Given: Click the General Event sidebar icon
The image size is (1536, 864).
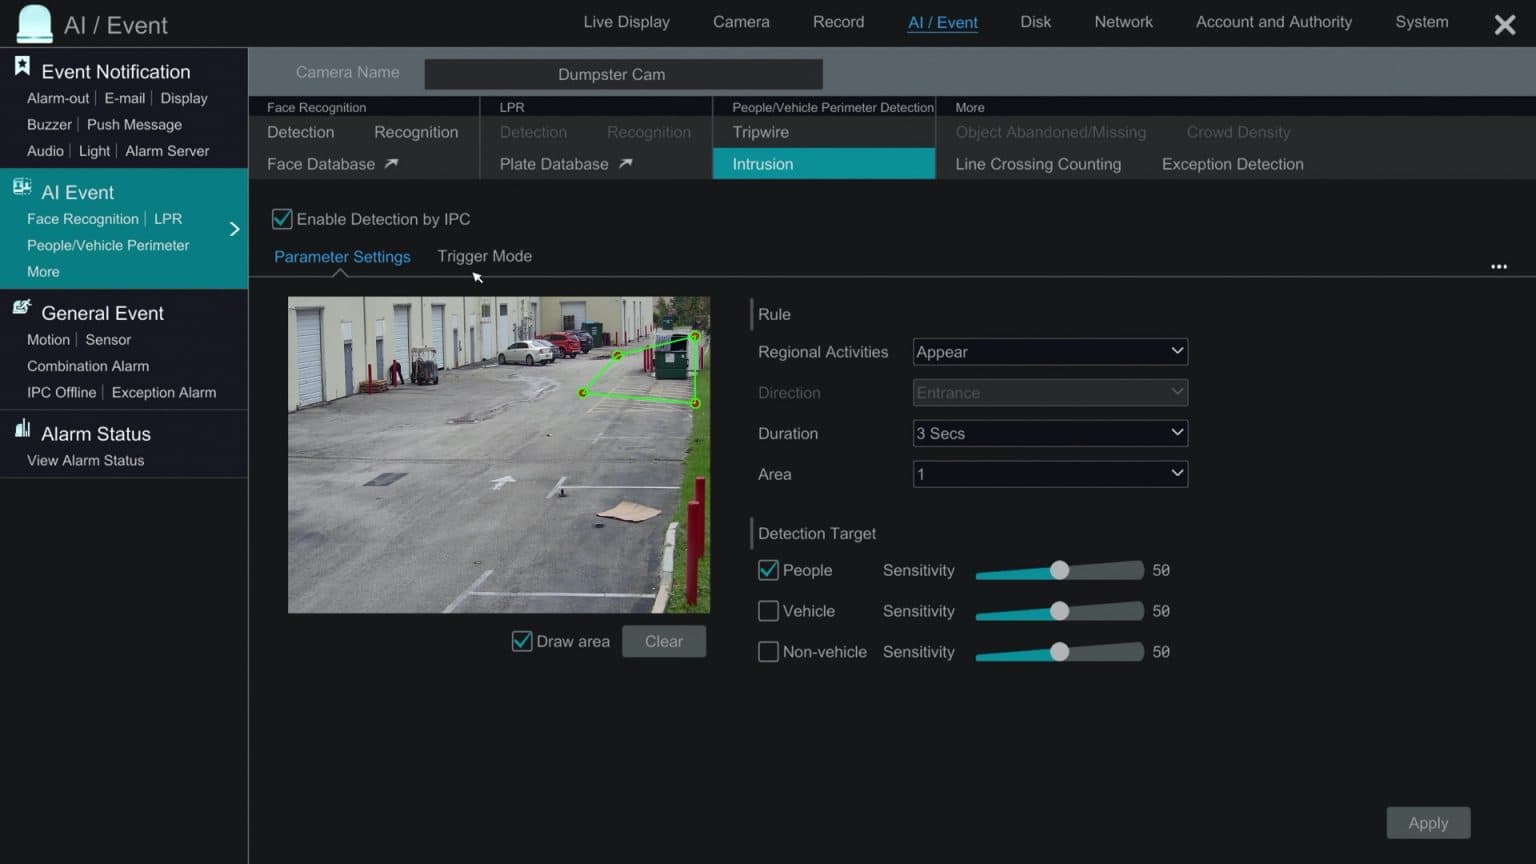Looking at the screenshot, I should click(22, 308).
